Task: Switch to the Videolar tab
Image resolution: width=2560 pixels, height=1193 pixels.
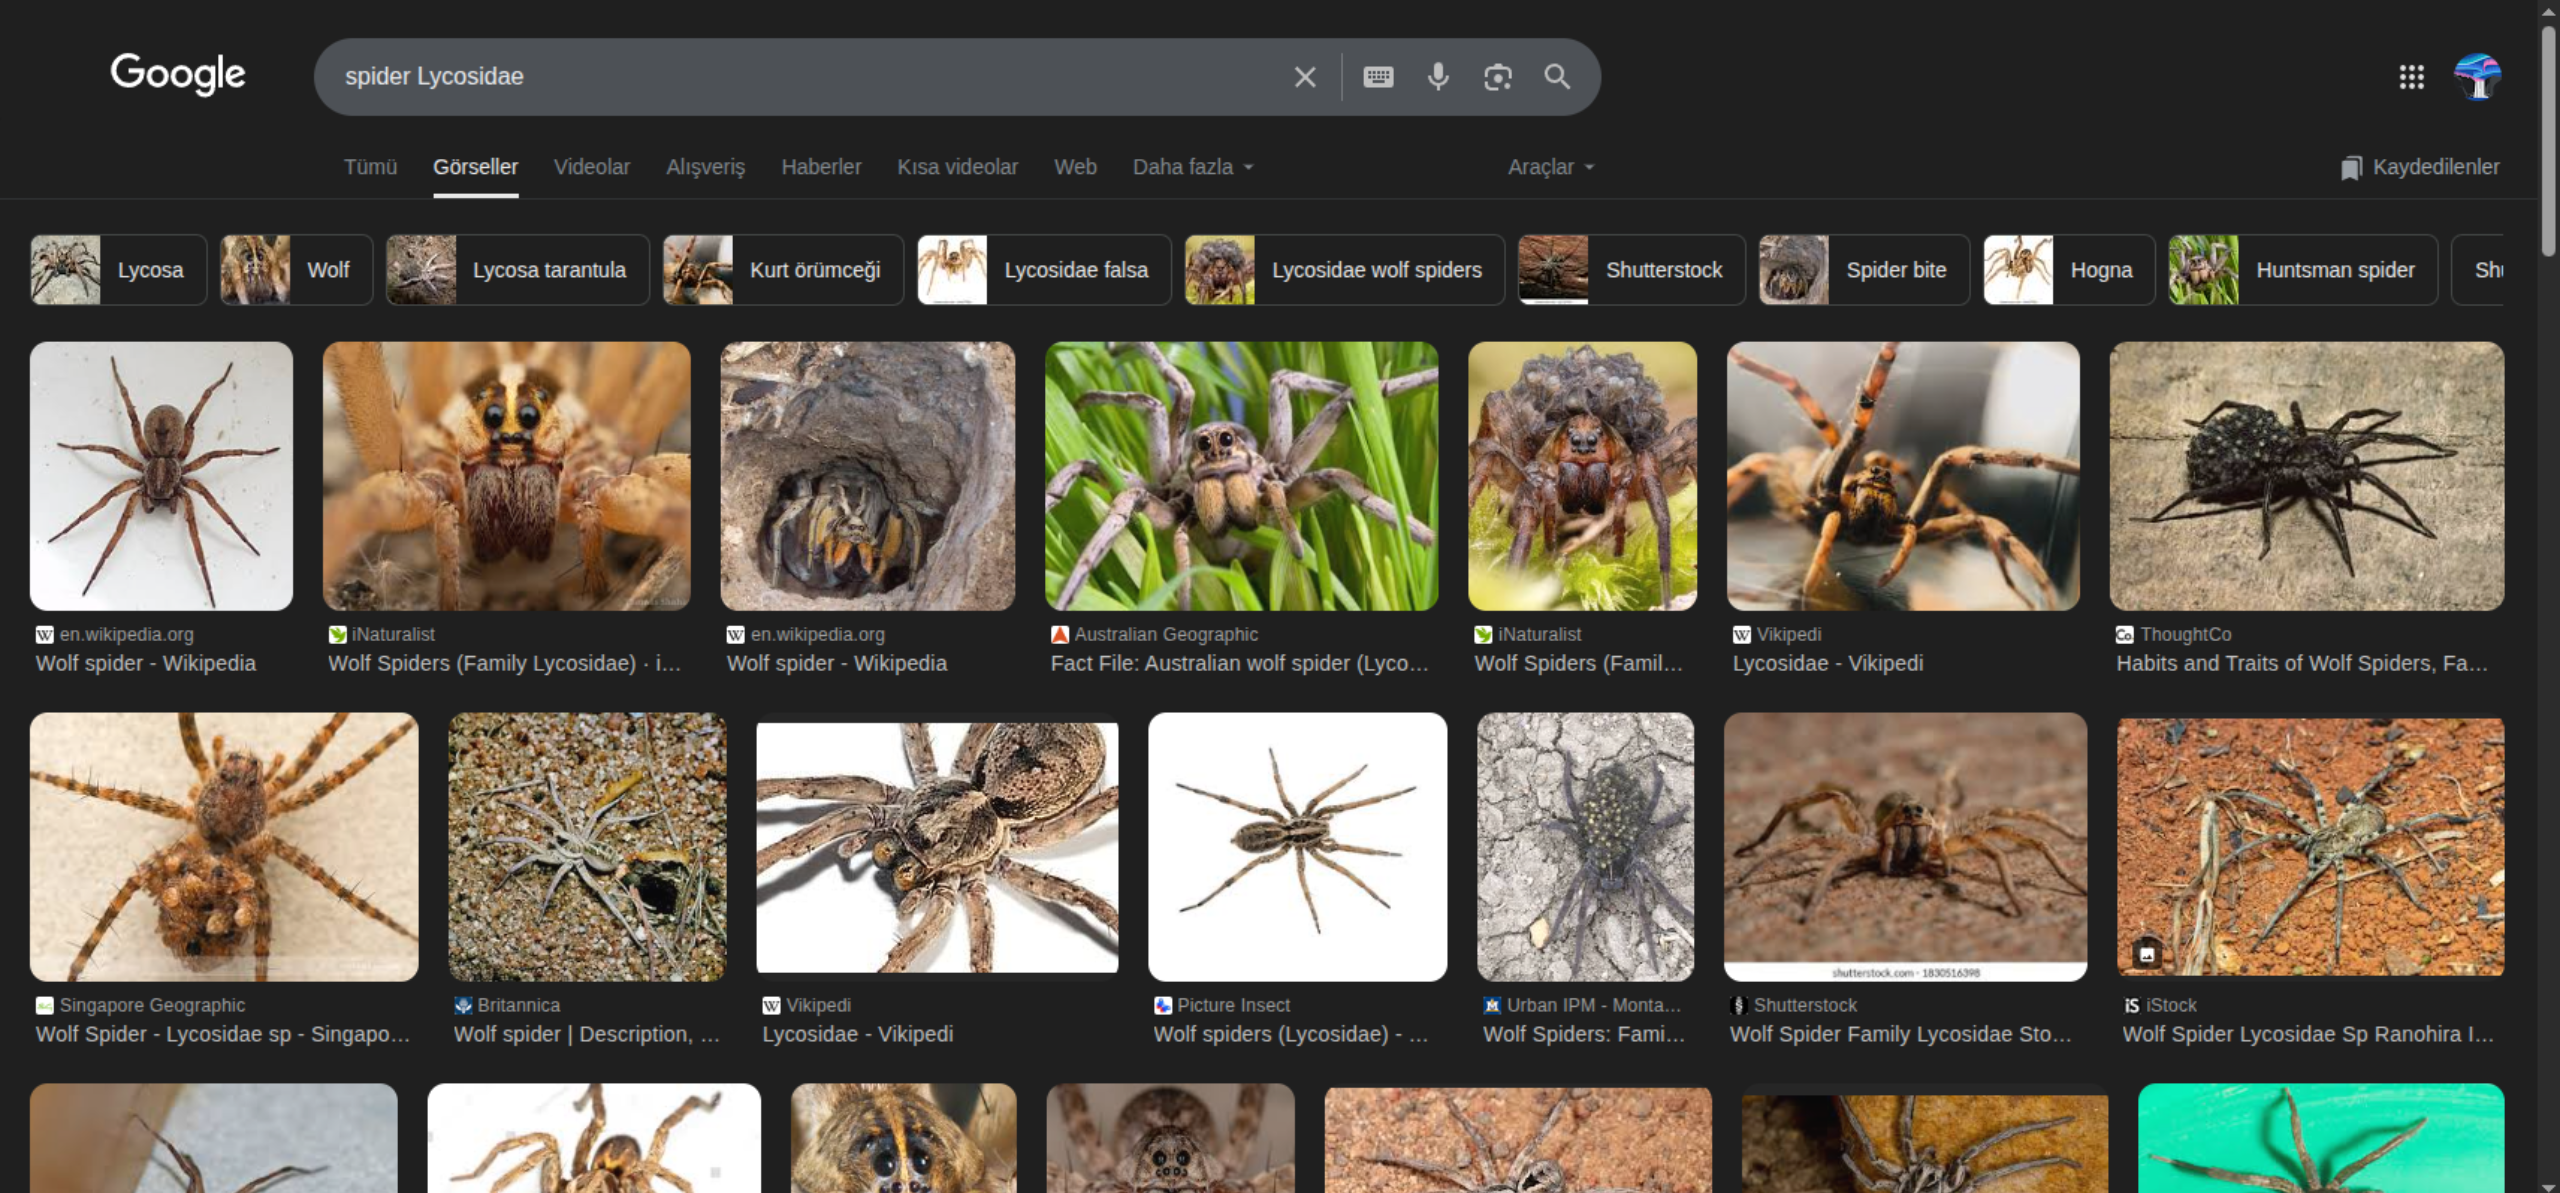Action: [x=592, y=167]
